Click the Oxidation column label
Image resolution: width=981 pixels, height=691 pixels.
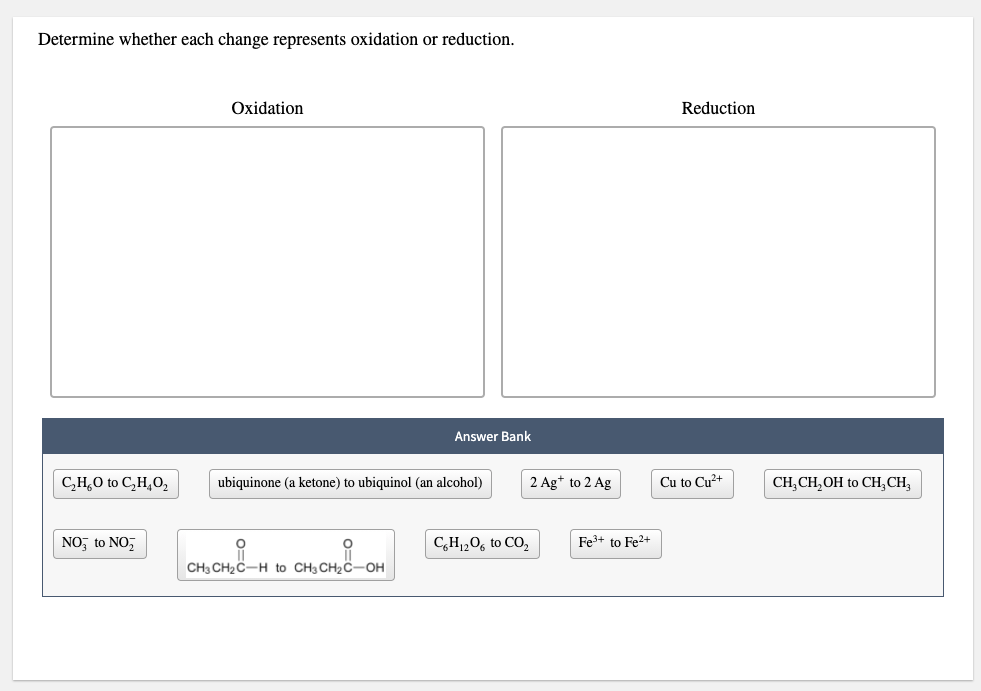point(266,108)
